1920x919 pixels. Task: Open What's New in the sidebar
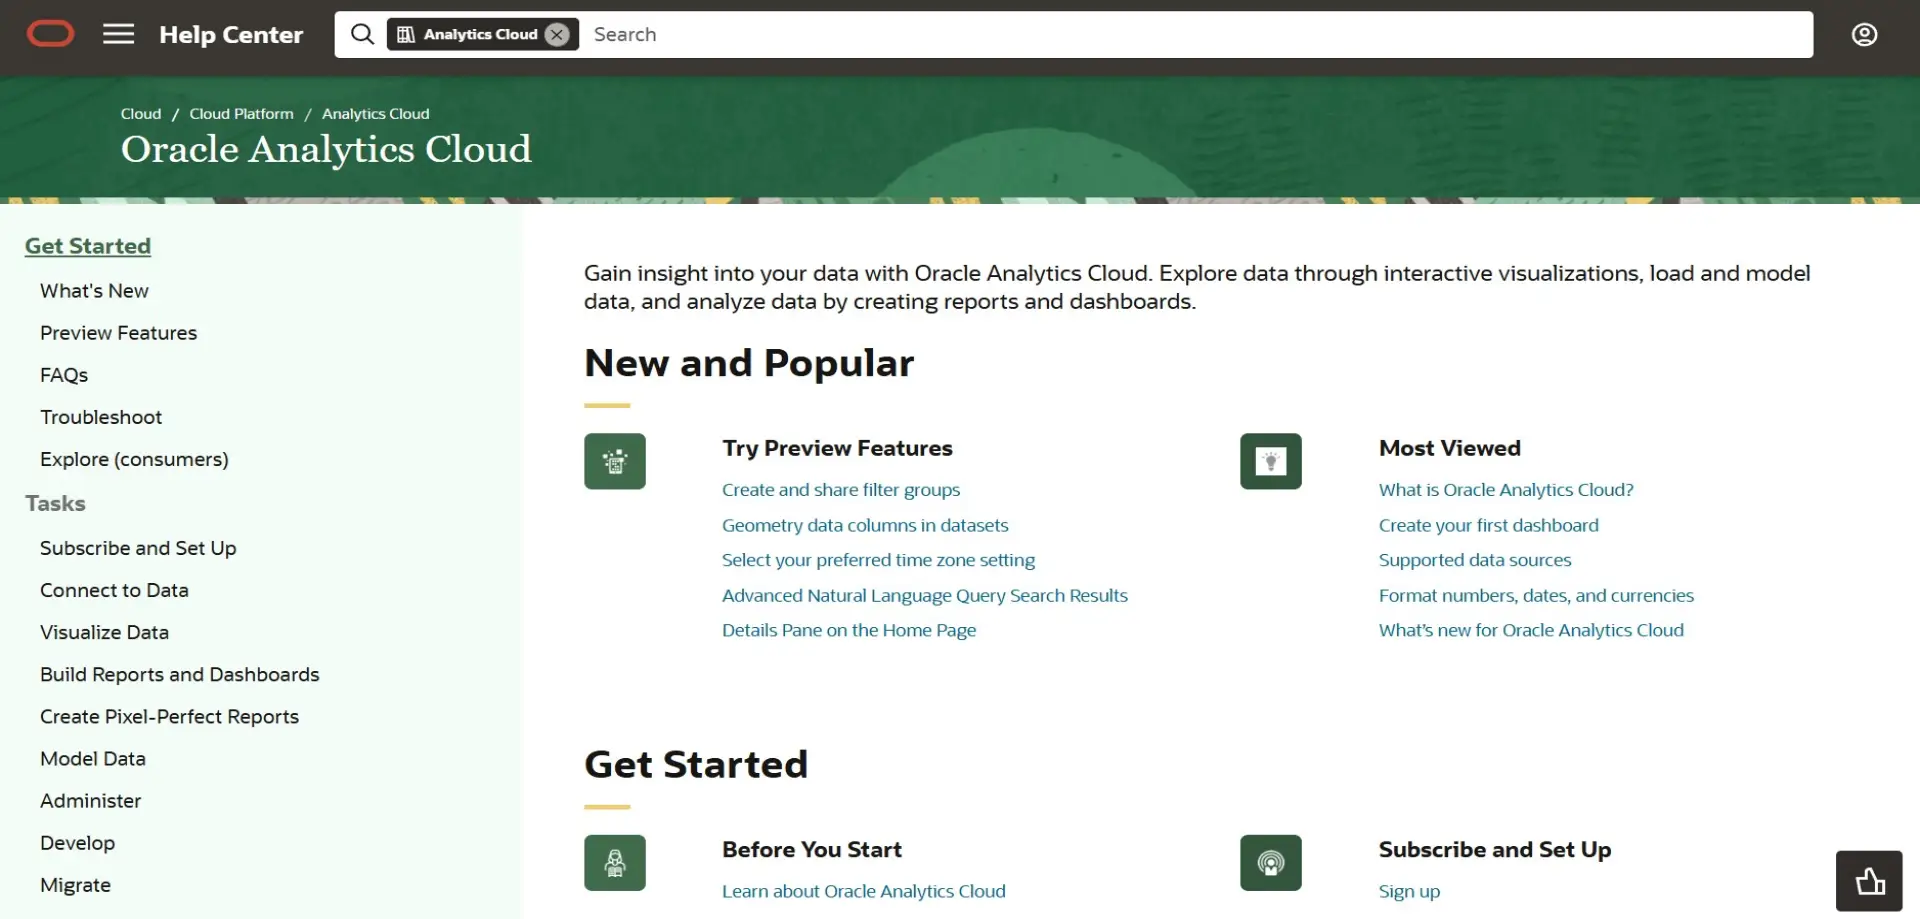94,291
